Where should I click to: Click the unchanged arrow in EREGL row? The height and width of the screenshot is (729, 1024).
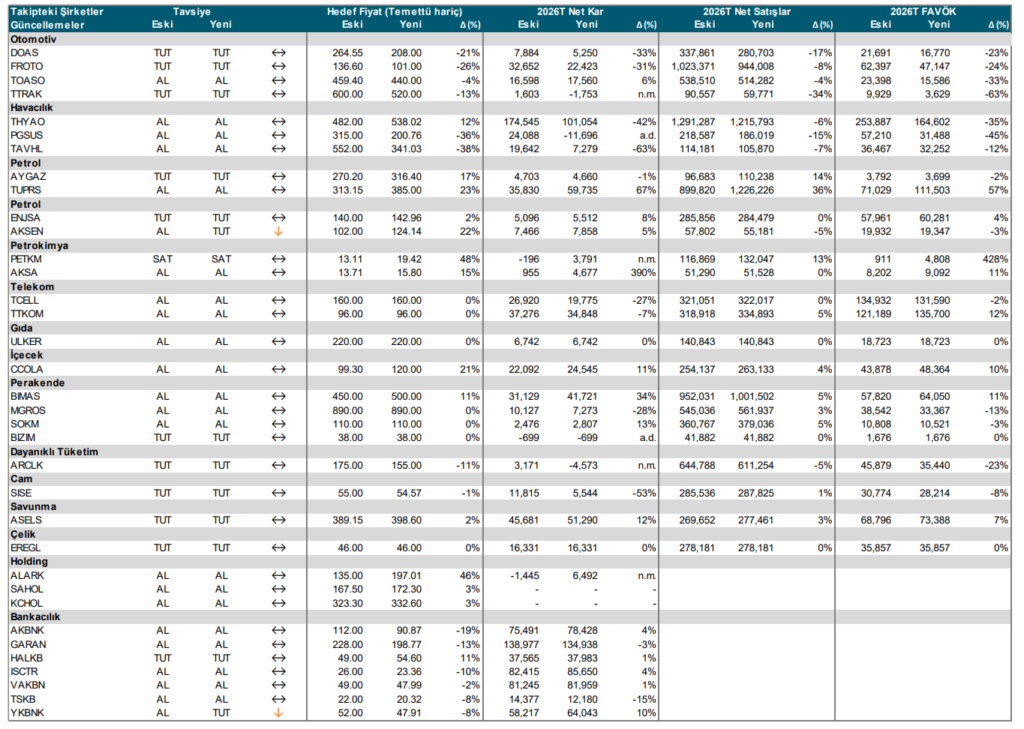click(279, 549)
